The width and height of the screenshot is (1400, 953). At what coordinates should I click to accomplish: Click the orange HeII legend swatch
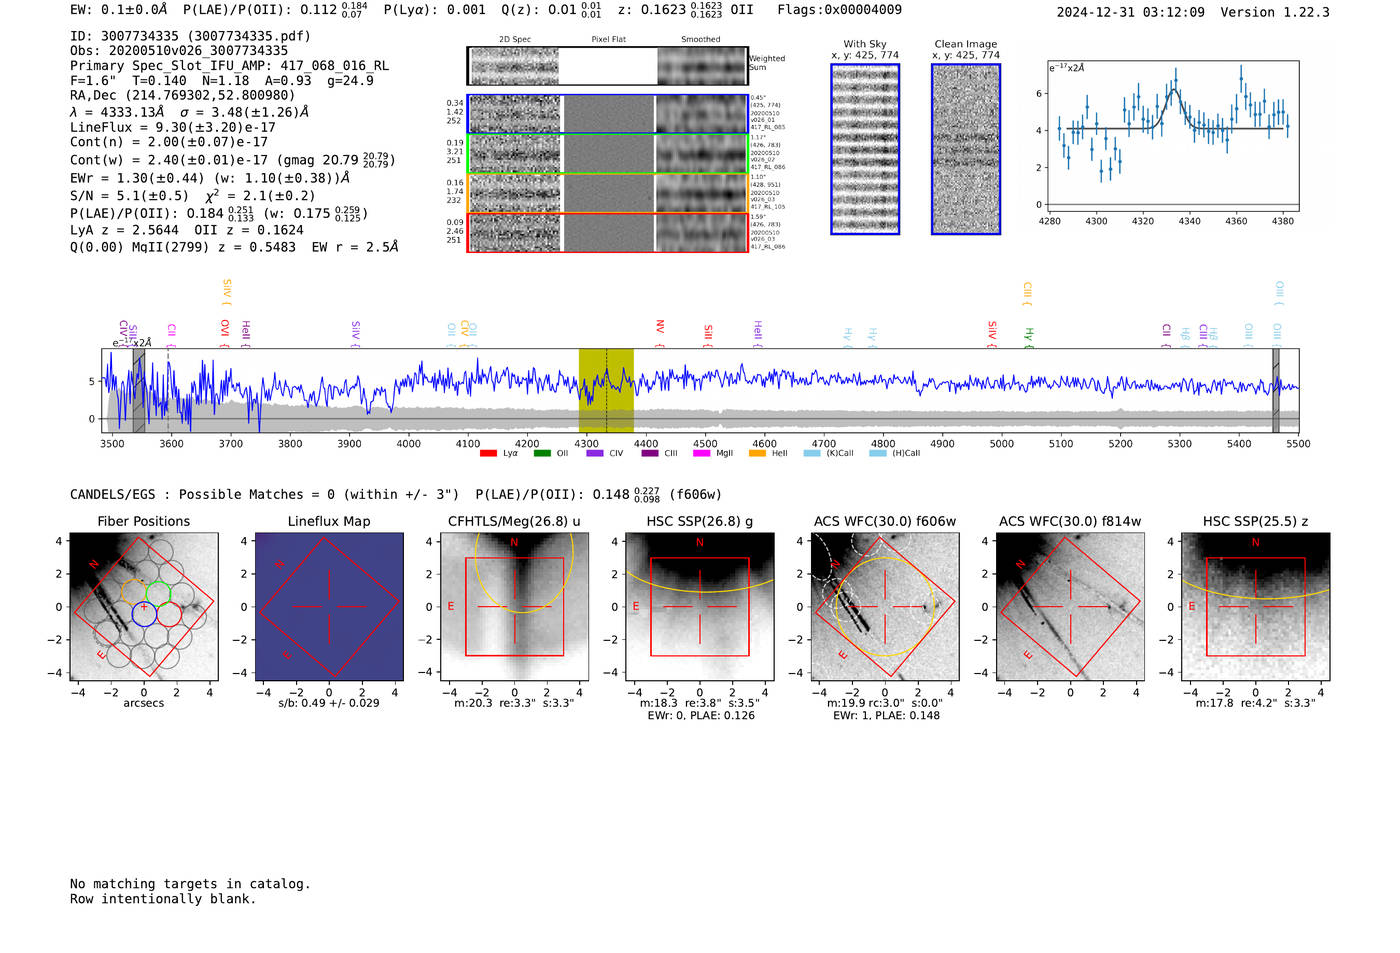(758, 453)
